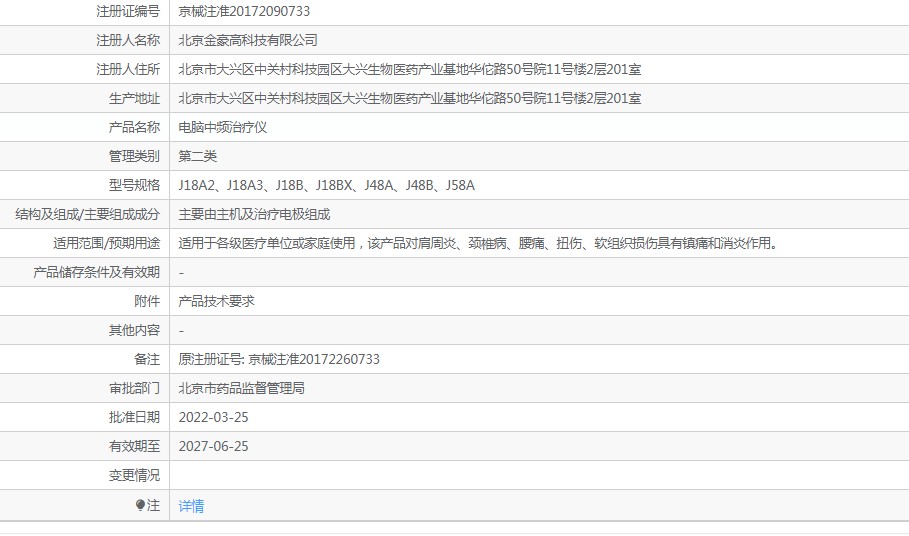Image resolution: width=909 pixels, height=536 pixels.
Task: Click the address value in 注册人住所 row
Action: [x=410, y=69]
